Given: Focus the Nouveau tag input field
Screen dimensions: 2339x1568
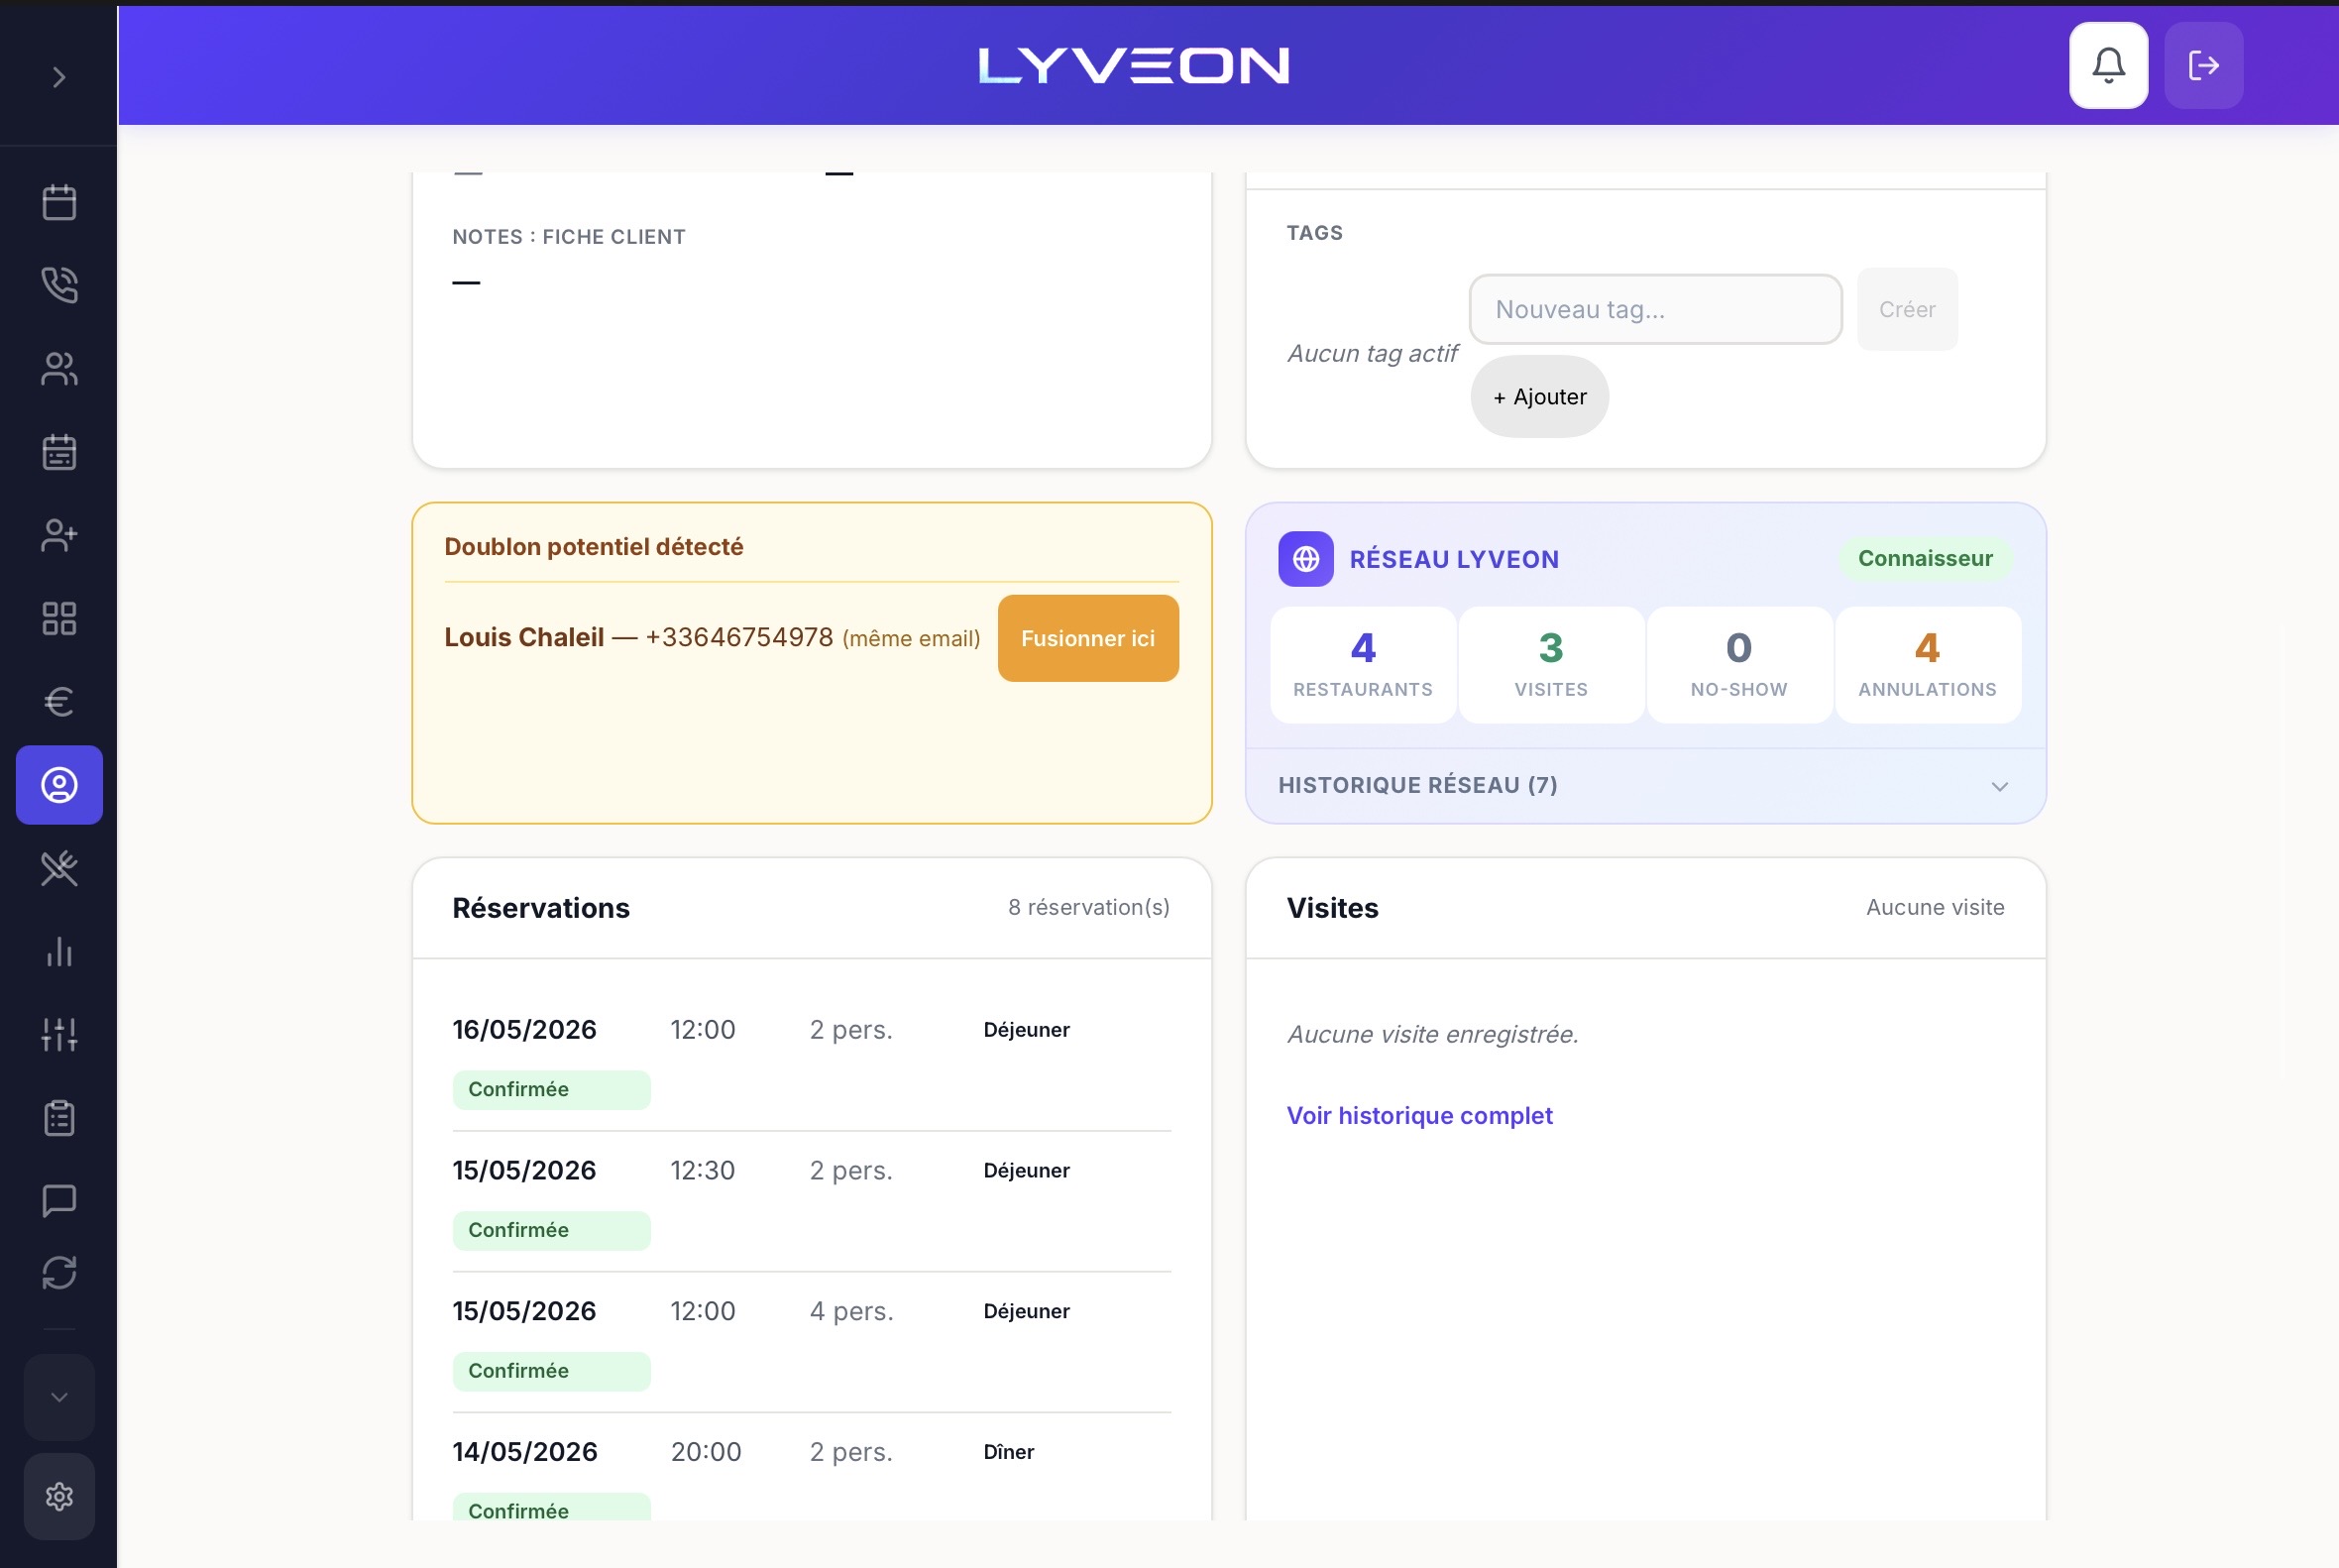Looking at the screenshot, I should (x=1655, y=309).
